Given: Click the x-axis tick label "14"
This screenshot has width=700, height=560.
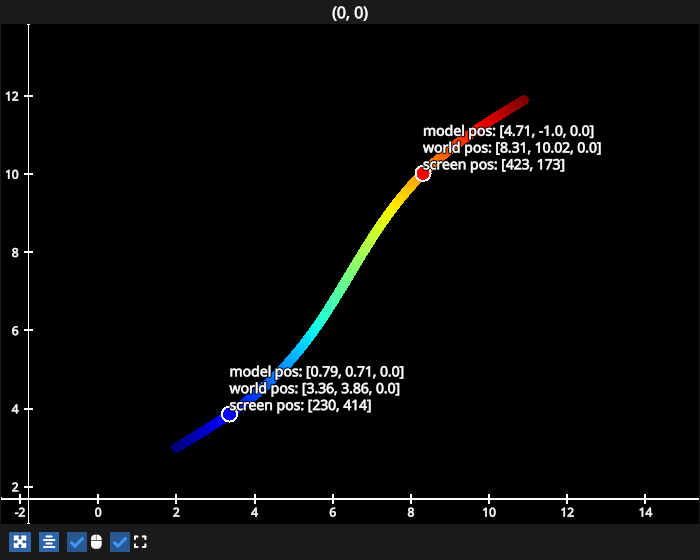Looking at the screenshot, I should coord(645,512).
